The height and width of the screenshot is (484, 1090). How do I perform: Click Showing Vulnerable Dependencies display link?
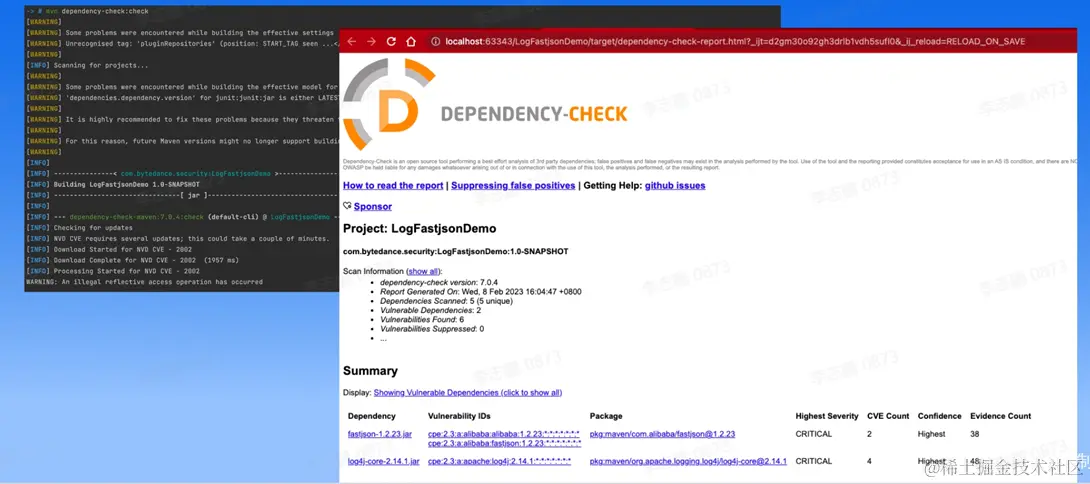[468, 393]
